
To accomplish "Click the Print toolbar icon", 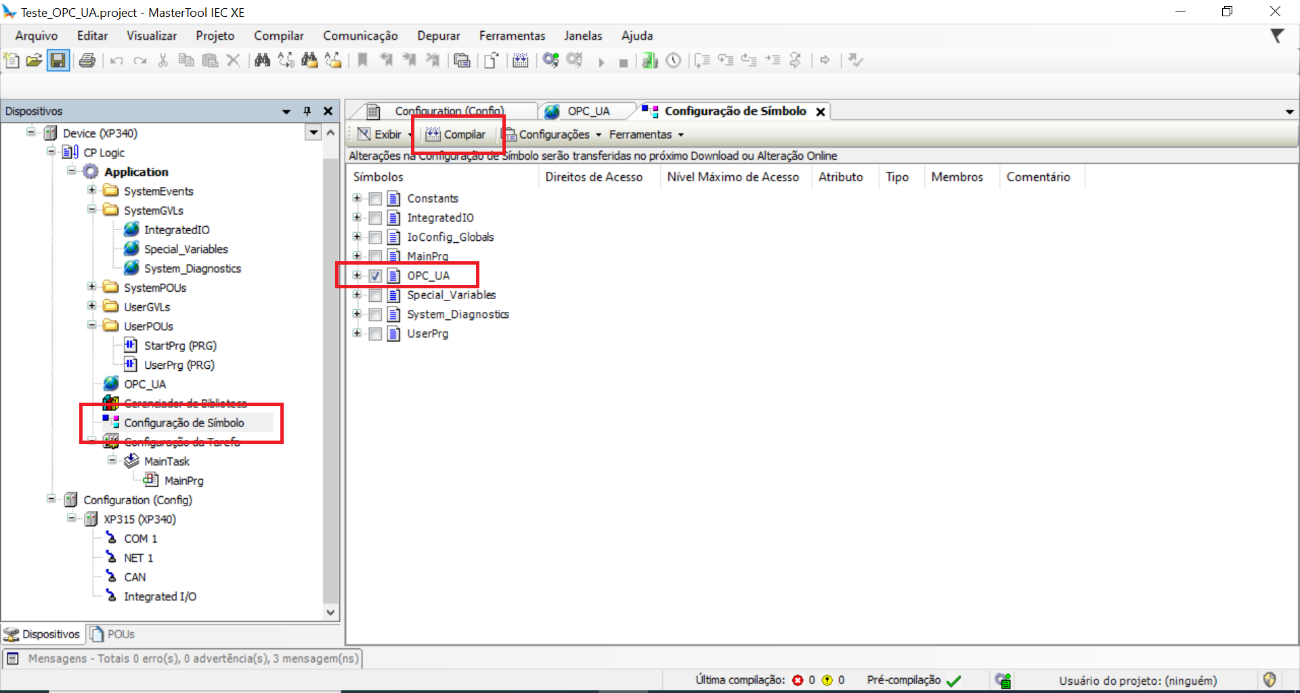I will (86, 61).
